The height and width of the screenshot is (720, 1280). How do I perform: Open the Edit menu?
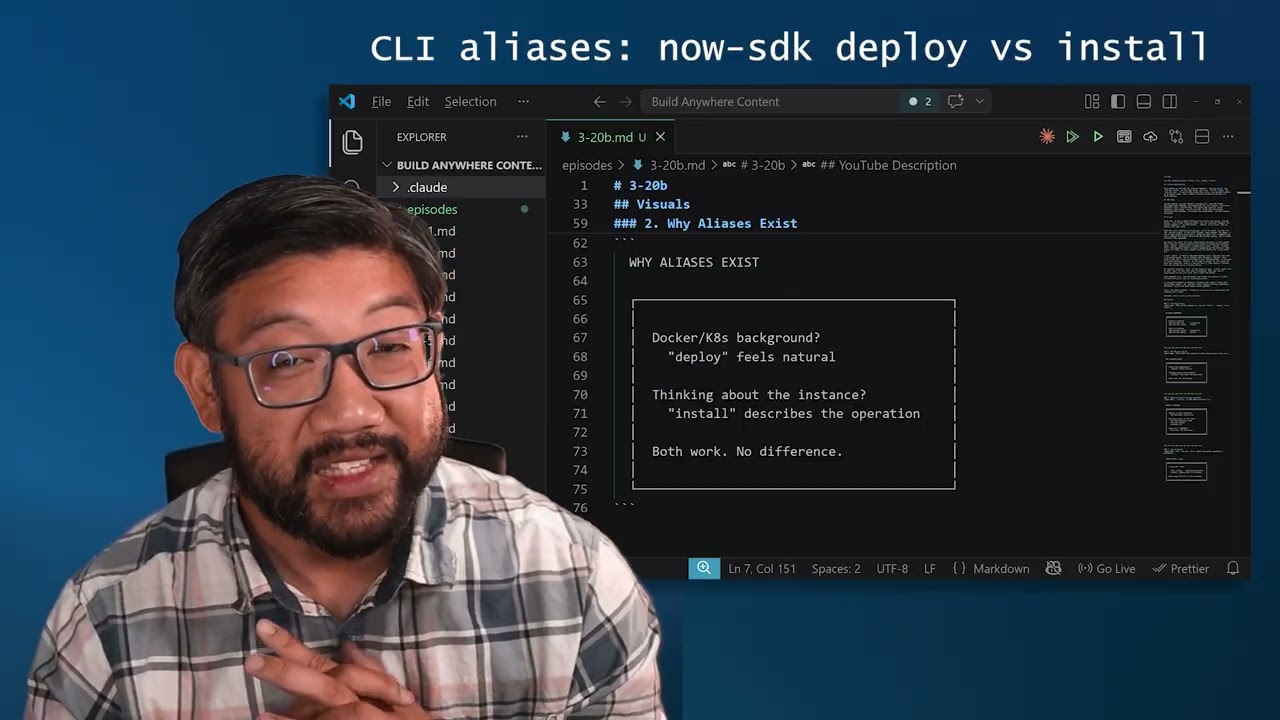[x=418, y=101]
